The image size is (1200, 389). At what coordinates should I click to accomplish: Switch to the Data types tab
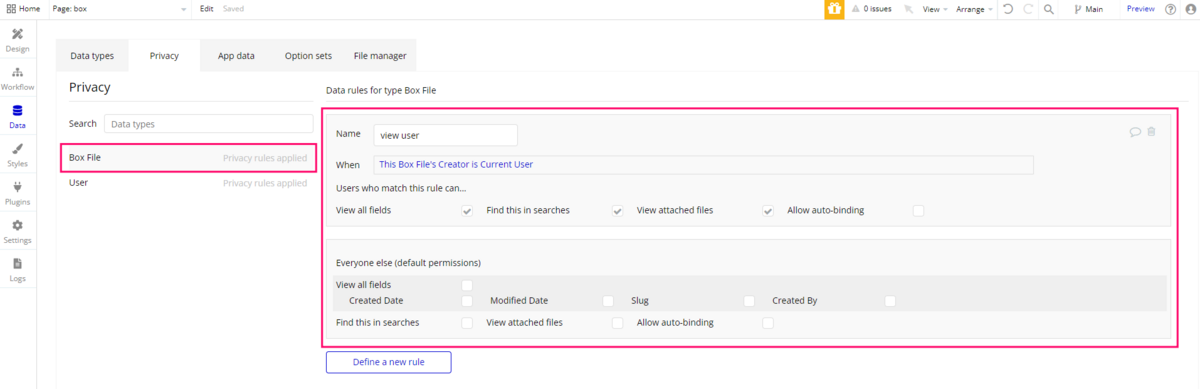[92, 56]
